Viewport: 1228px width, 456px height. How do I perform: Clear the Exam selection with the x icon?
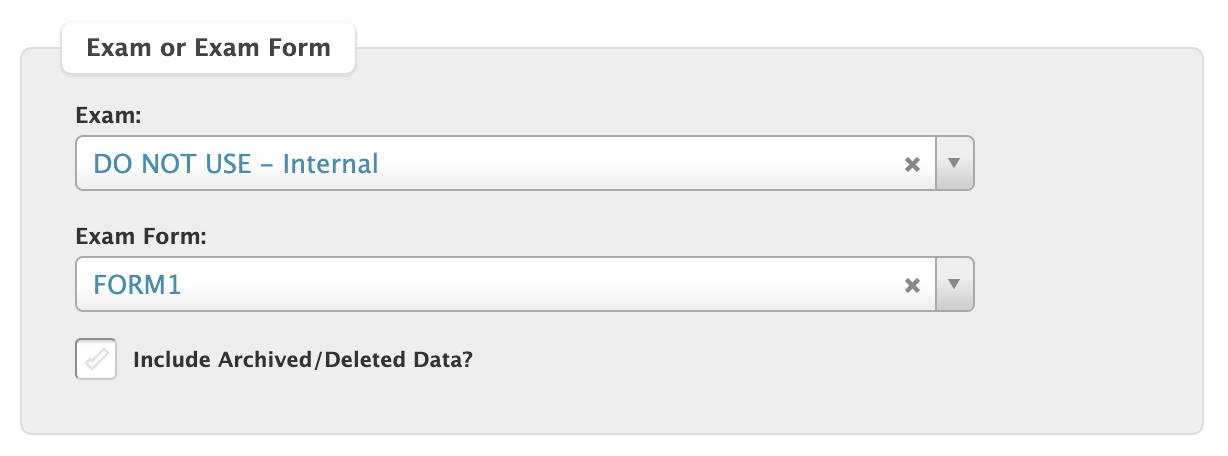click(x=912, y=165)
